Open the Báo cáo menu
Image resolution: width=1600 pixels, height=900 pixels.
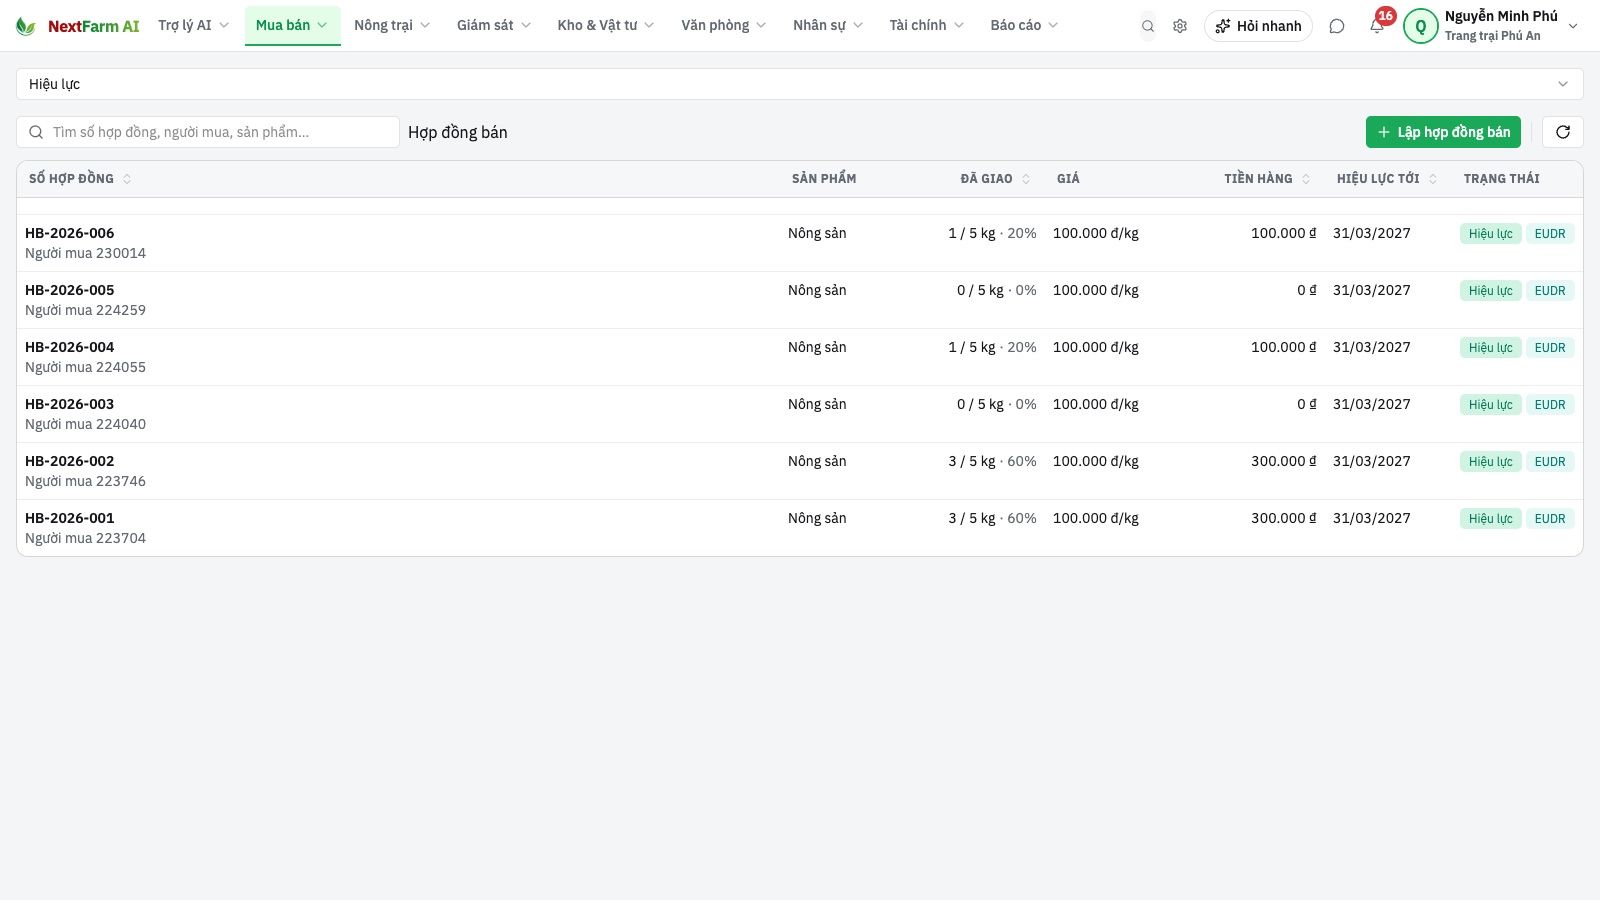tap(1024, 25)
